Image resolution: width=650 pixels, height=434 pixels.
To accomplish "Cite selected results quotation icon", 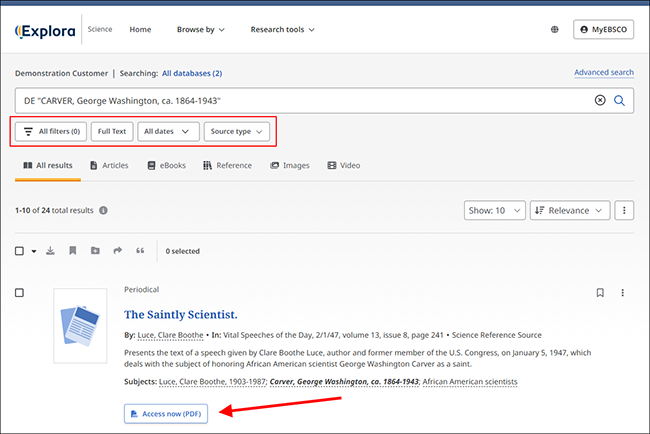I will (140, 251).
